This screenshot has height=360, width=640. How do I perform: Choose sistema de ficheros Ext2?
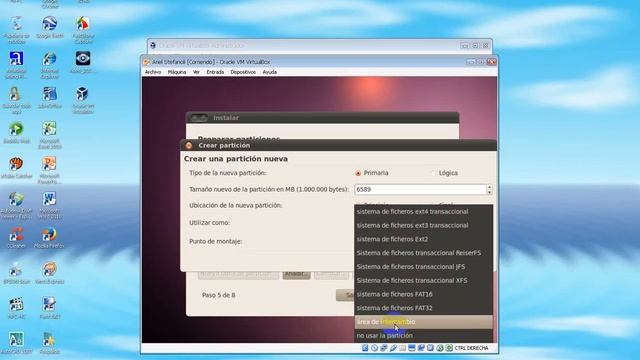click(x=423, y=239)
